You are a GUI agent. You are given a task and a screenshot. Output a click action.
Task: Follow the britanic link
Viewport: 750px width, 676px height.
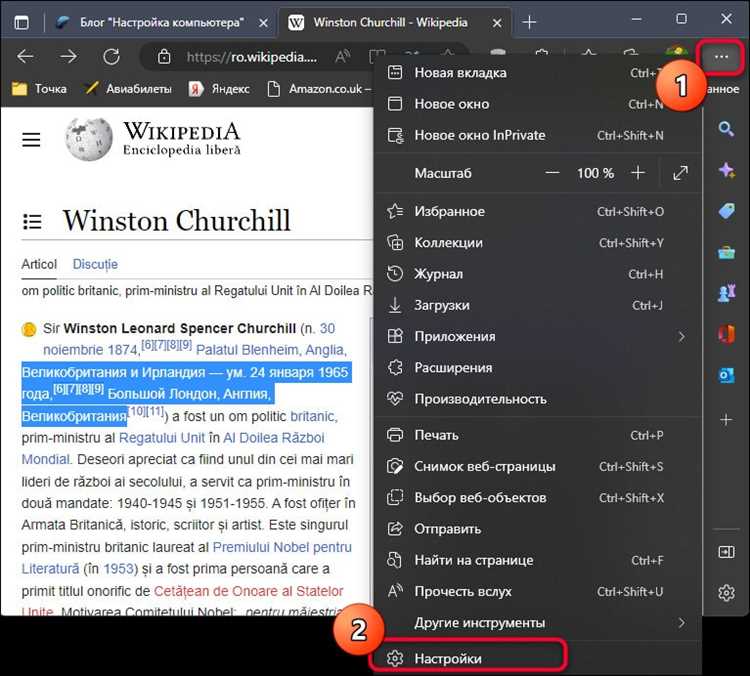coord(314,416)
